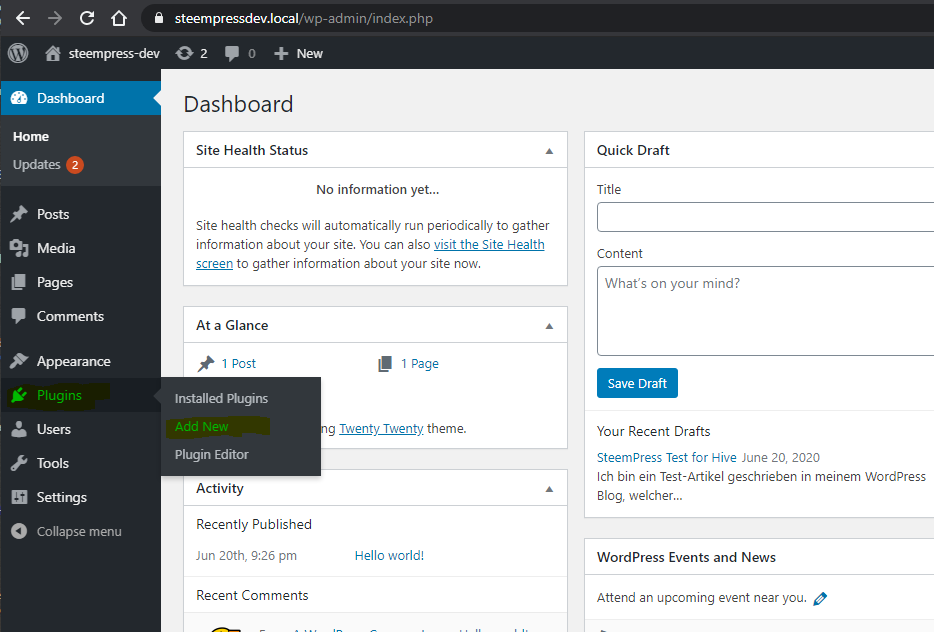Open the Hello world! post link
934x632 pixels.
(390, 555)
